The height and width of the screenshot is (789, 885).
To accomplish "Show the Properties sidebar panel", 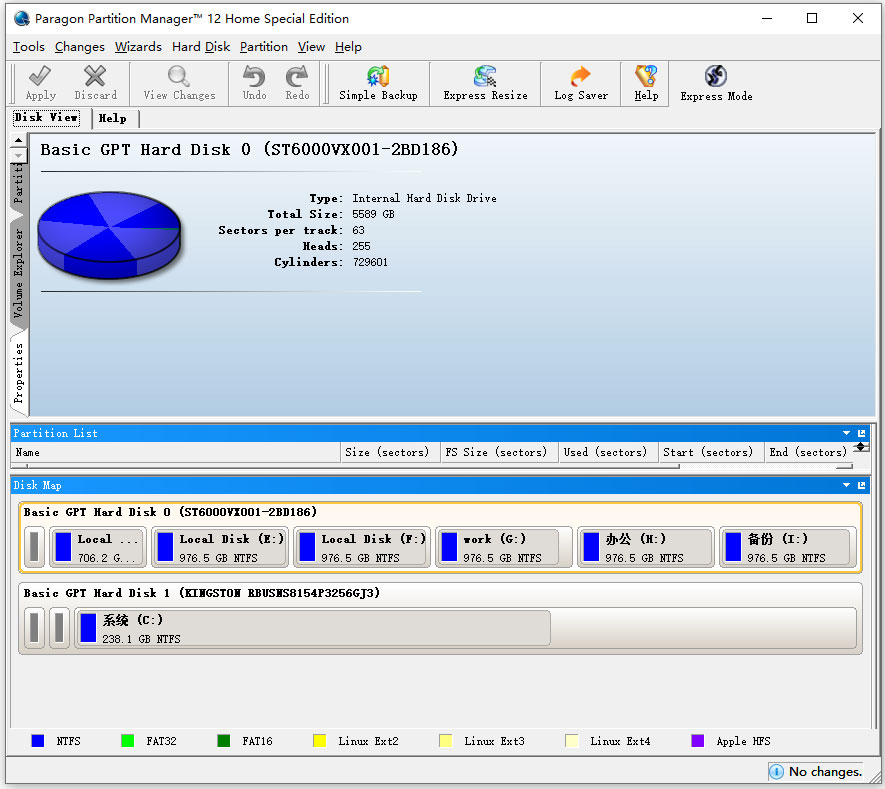I will click(18, 370).
